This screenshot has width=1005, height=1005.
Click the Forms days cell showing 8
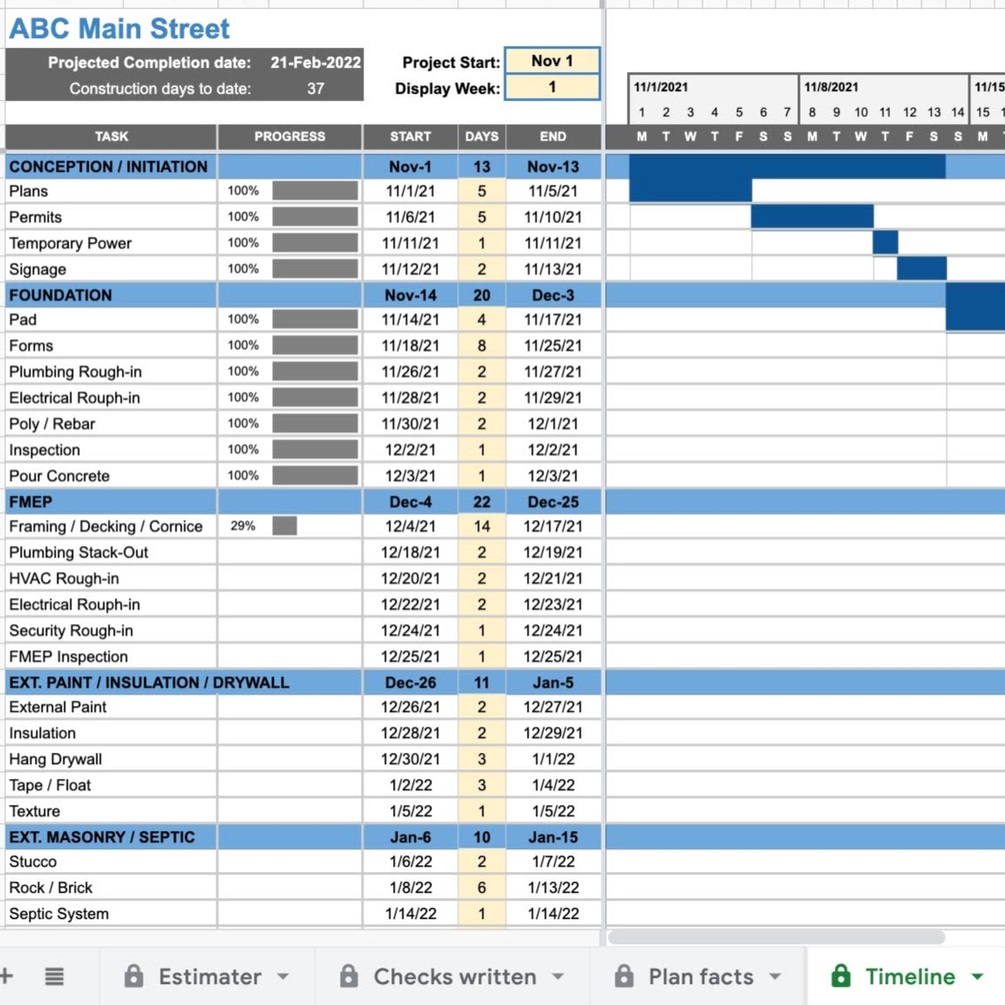pyautogui.click(x=481, y=346)
